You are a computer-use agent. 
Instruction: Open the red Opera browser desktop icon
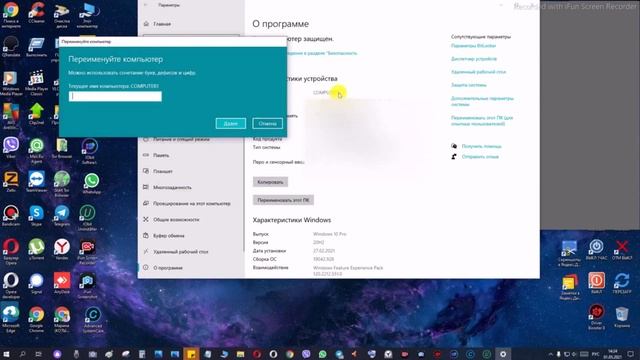pyautogui.click(x=11, y=251)
